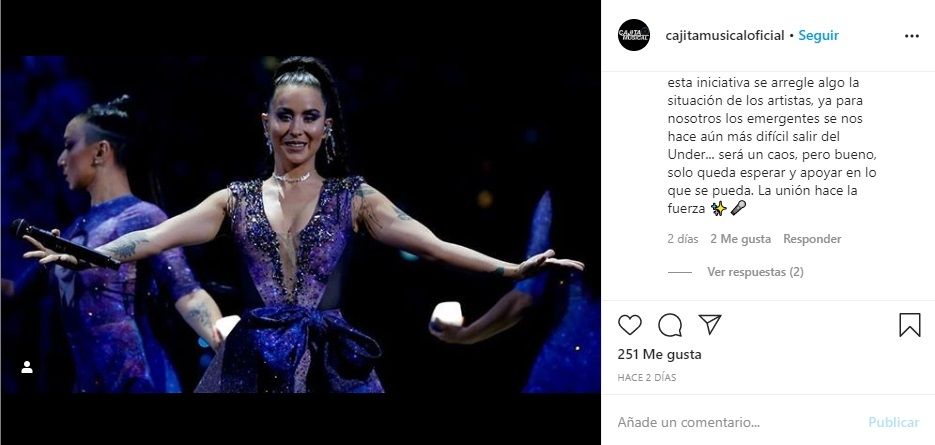Click comment timestamp '2 días'

pos(682,239)
